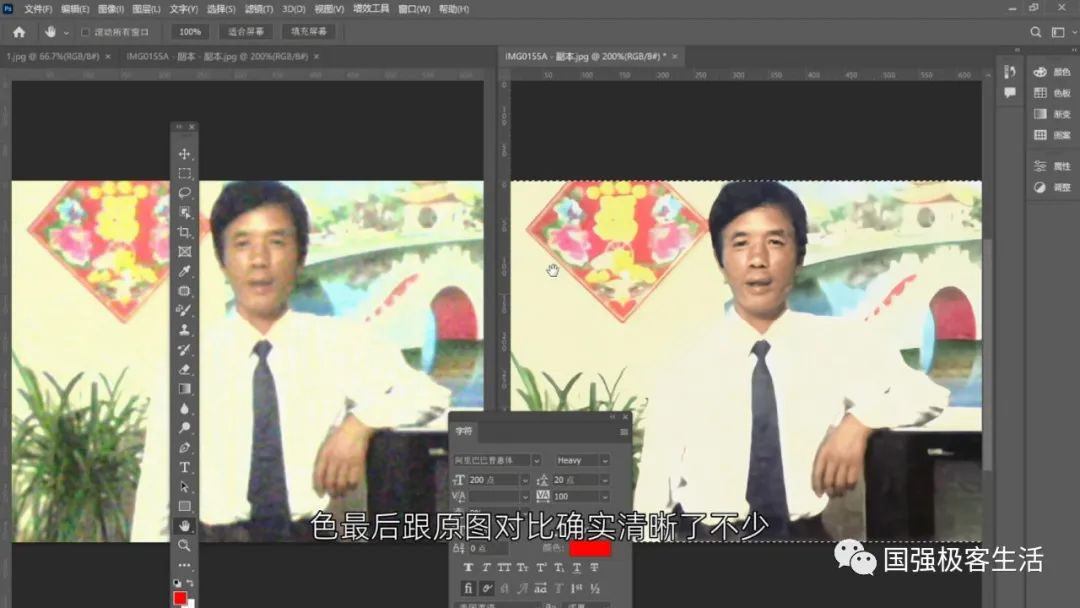
Task: Open the 文件(F) menu
Action: click(x=38, y=9)
